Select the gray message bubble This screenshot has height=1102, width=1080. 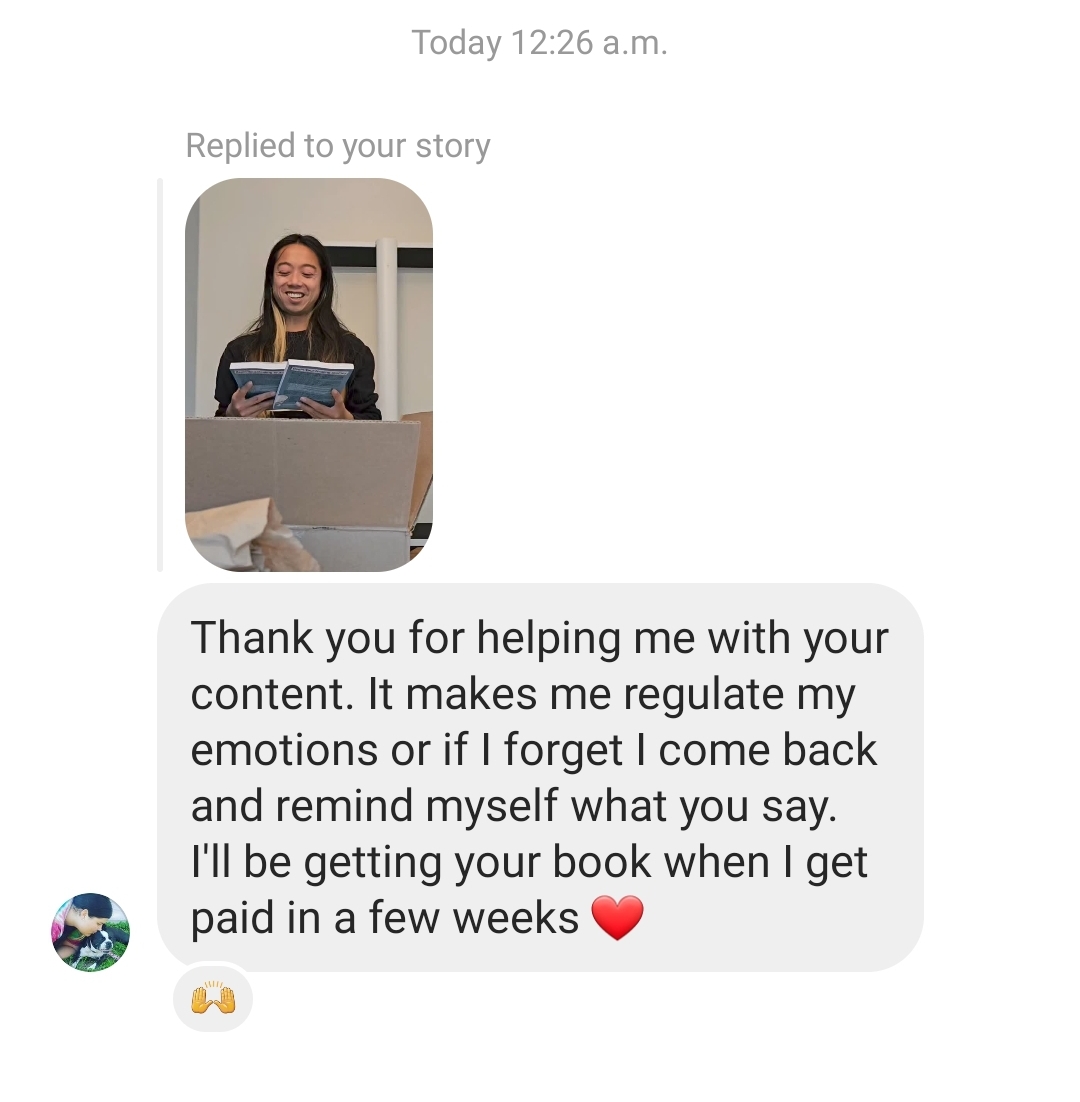pyautogui.click(x=540, y=777)
